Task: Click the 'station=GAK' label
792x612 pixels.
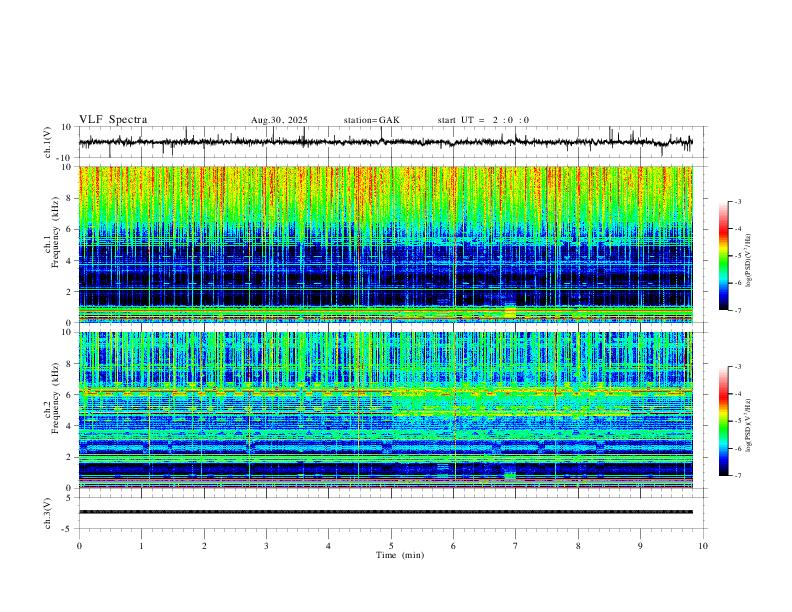Action: [372, 120]
